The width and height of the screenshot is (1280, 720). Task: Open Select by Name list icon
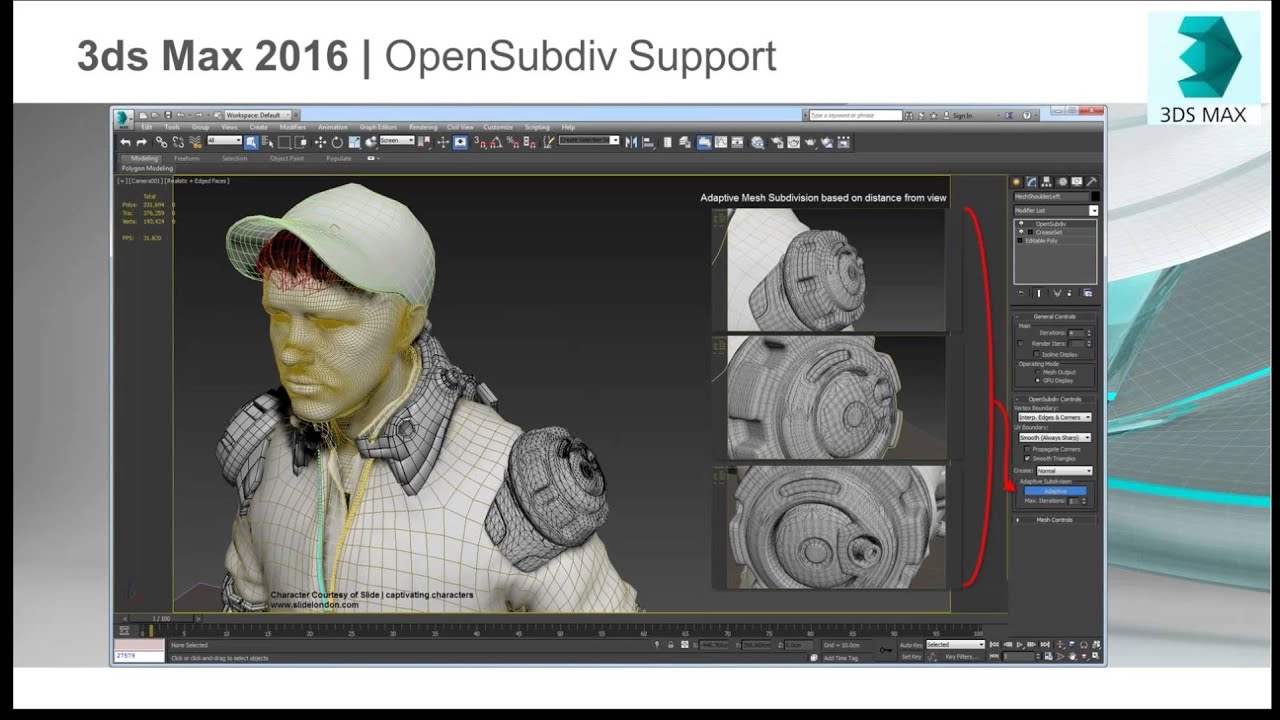267,142
